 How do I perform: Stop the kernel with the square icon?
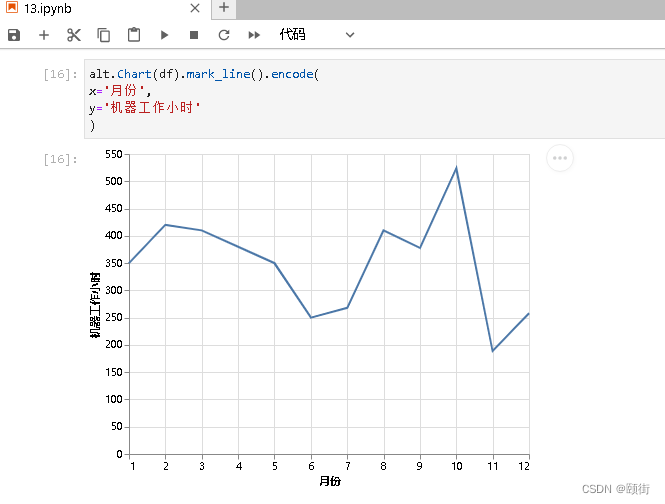[194, 35]
